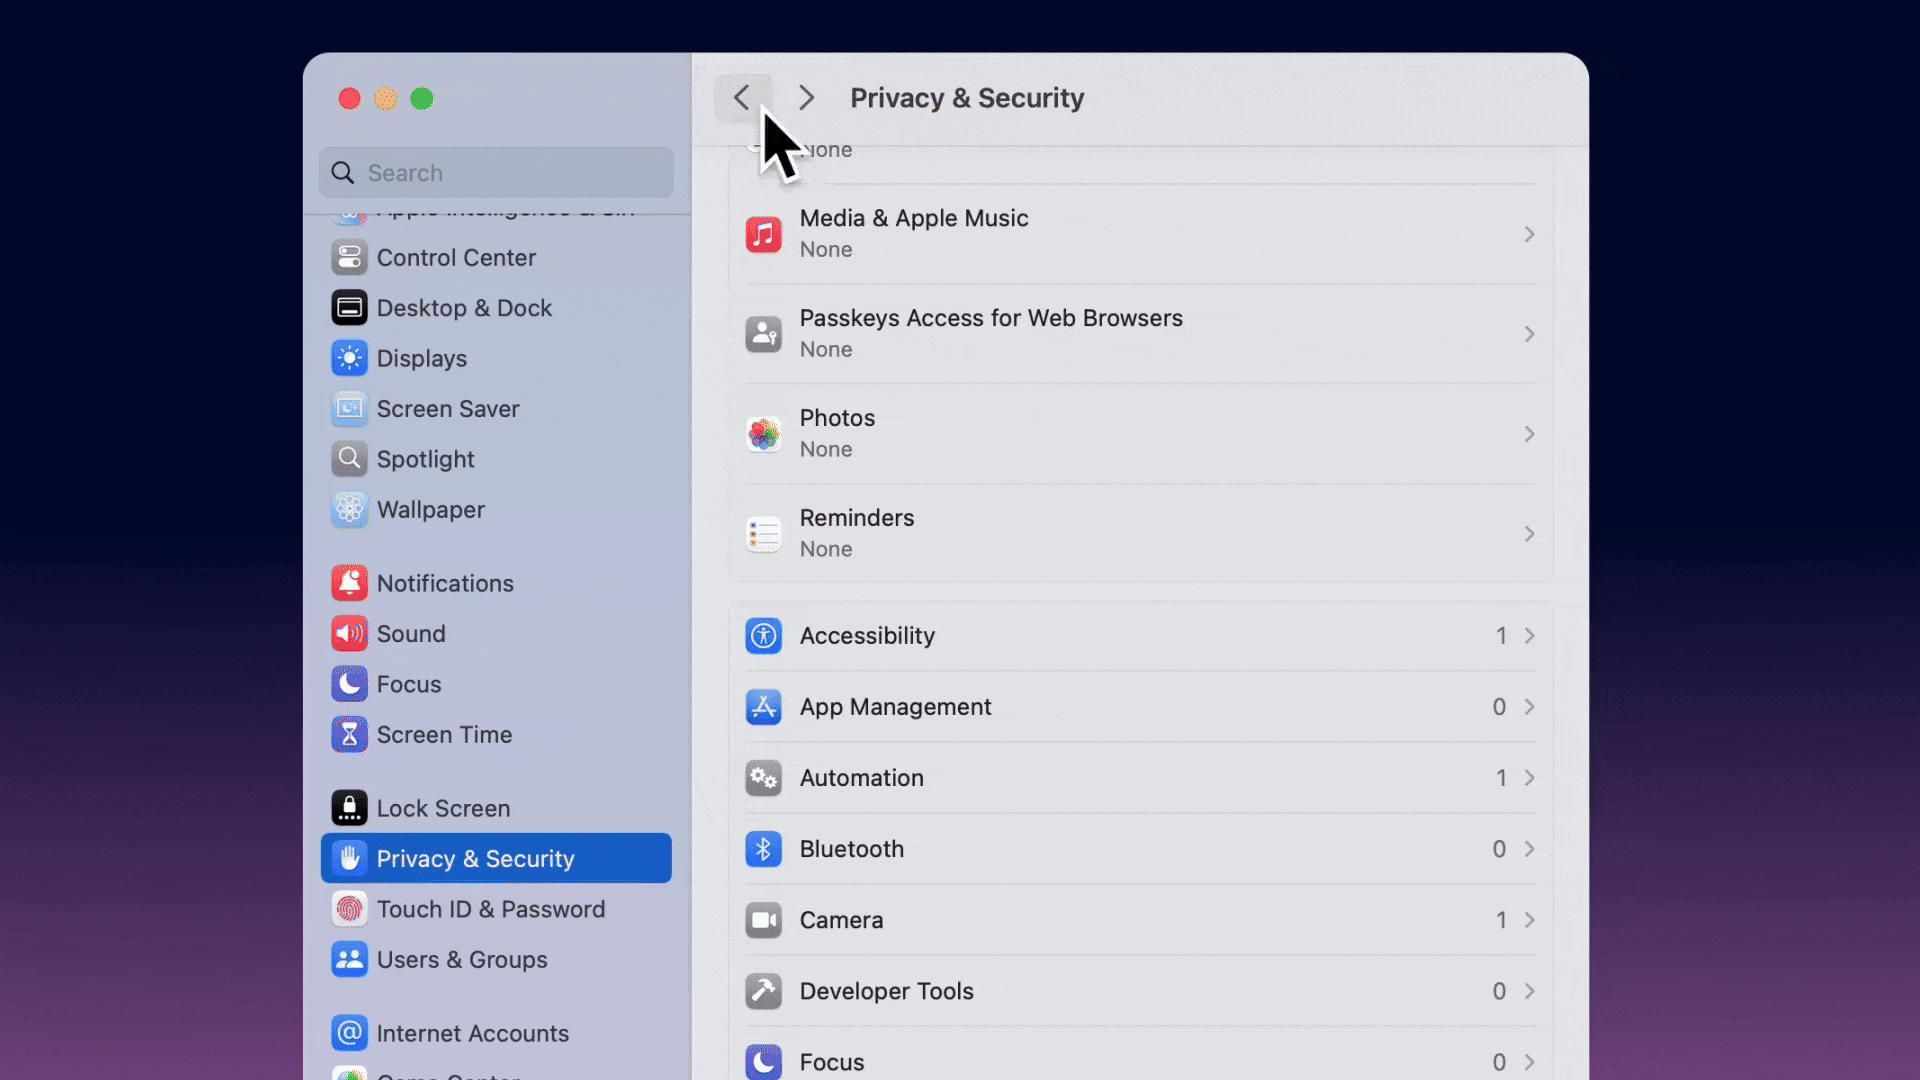Select the Wallpaper text in sidebar

[430, 510]
